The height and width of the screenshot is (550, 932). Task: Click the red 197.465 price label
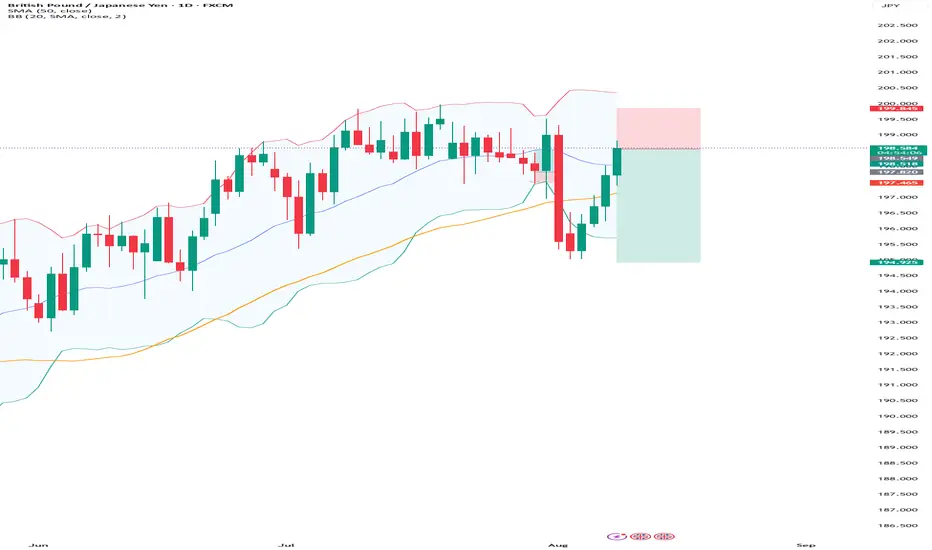click(x=896, y=183)
